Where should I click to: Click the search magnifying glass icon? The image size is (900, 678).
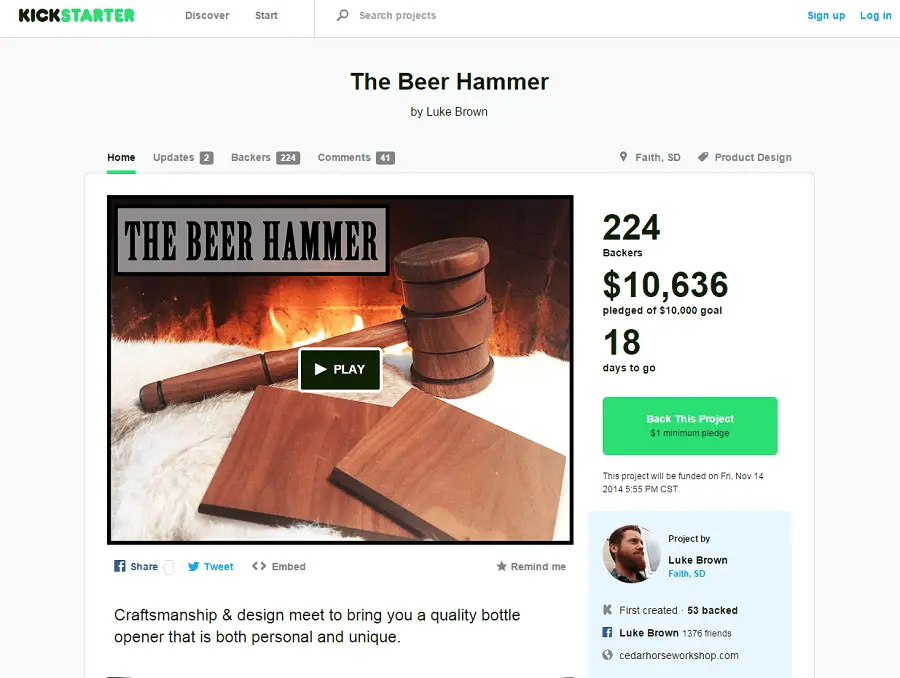[x=343, y=16]
